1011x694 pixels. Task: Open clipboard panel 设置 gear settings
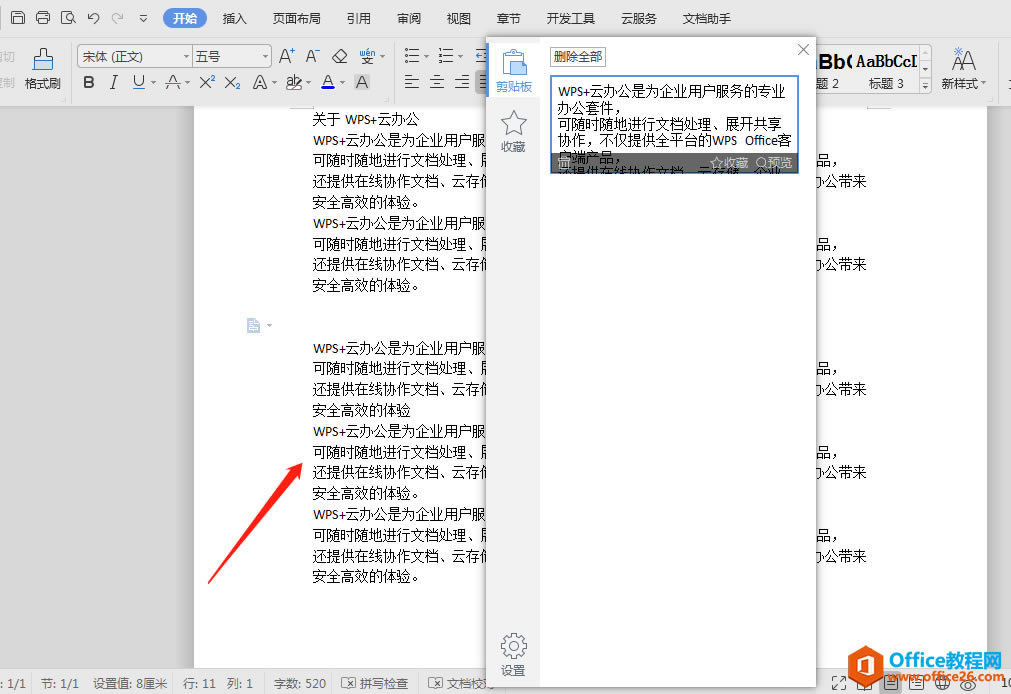(x=513, y=654)
